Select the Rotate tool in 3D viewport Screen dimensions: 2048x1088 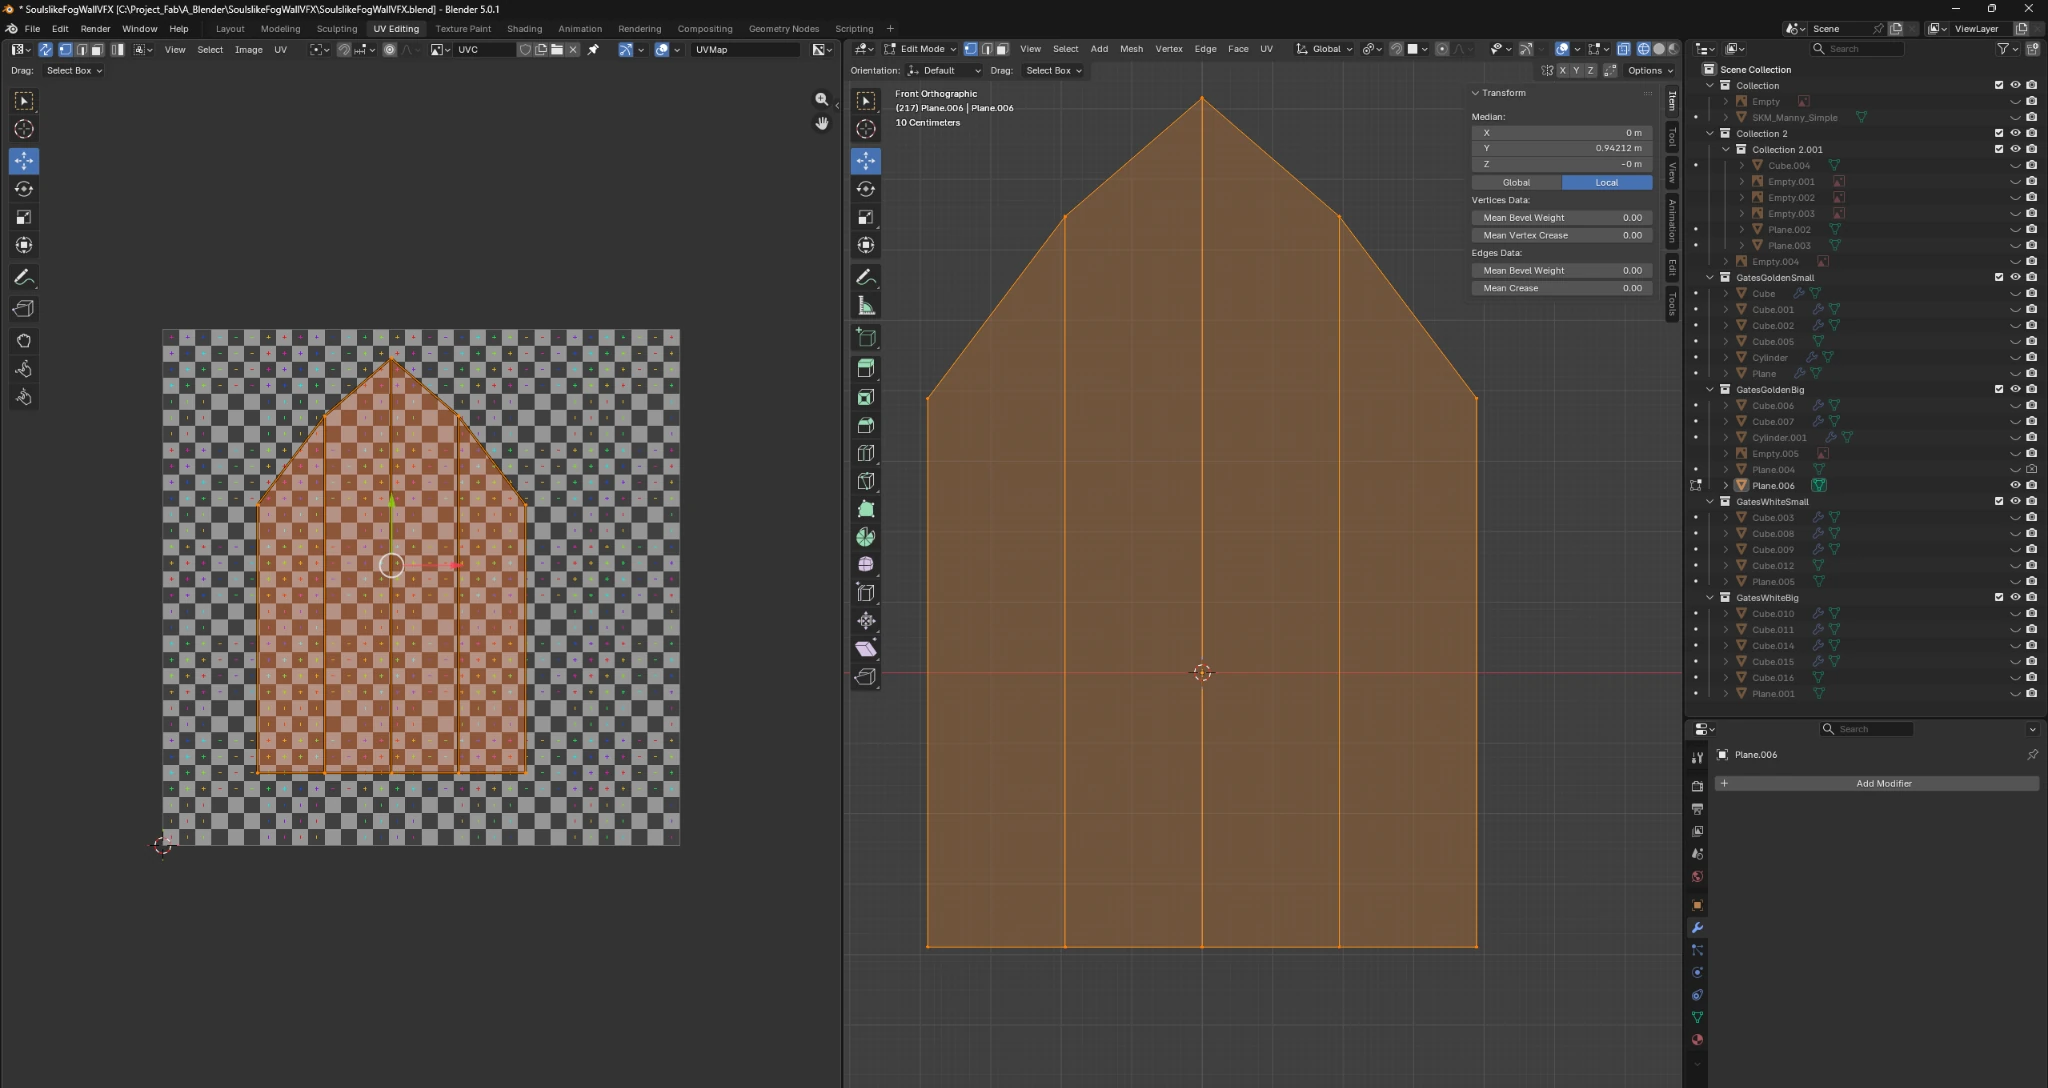[x=866, y=189]
